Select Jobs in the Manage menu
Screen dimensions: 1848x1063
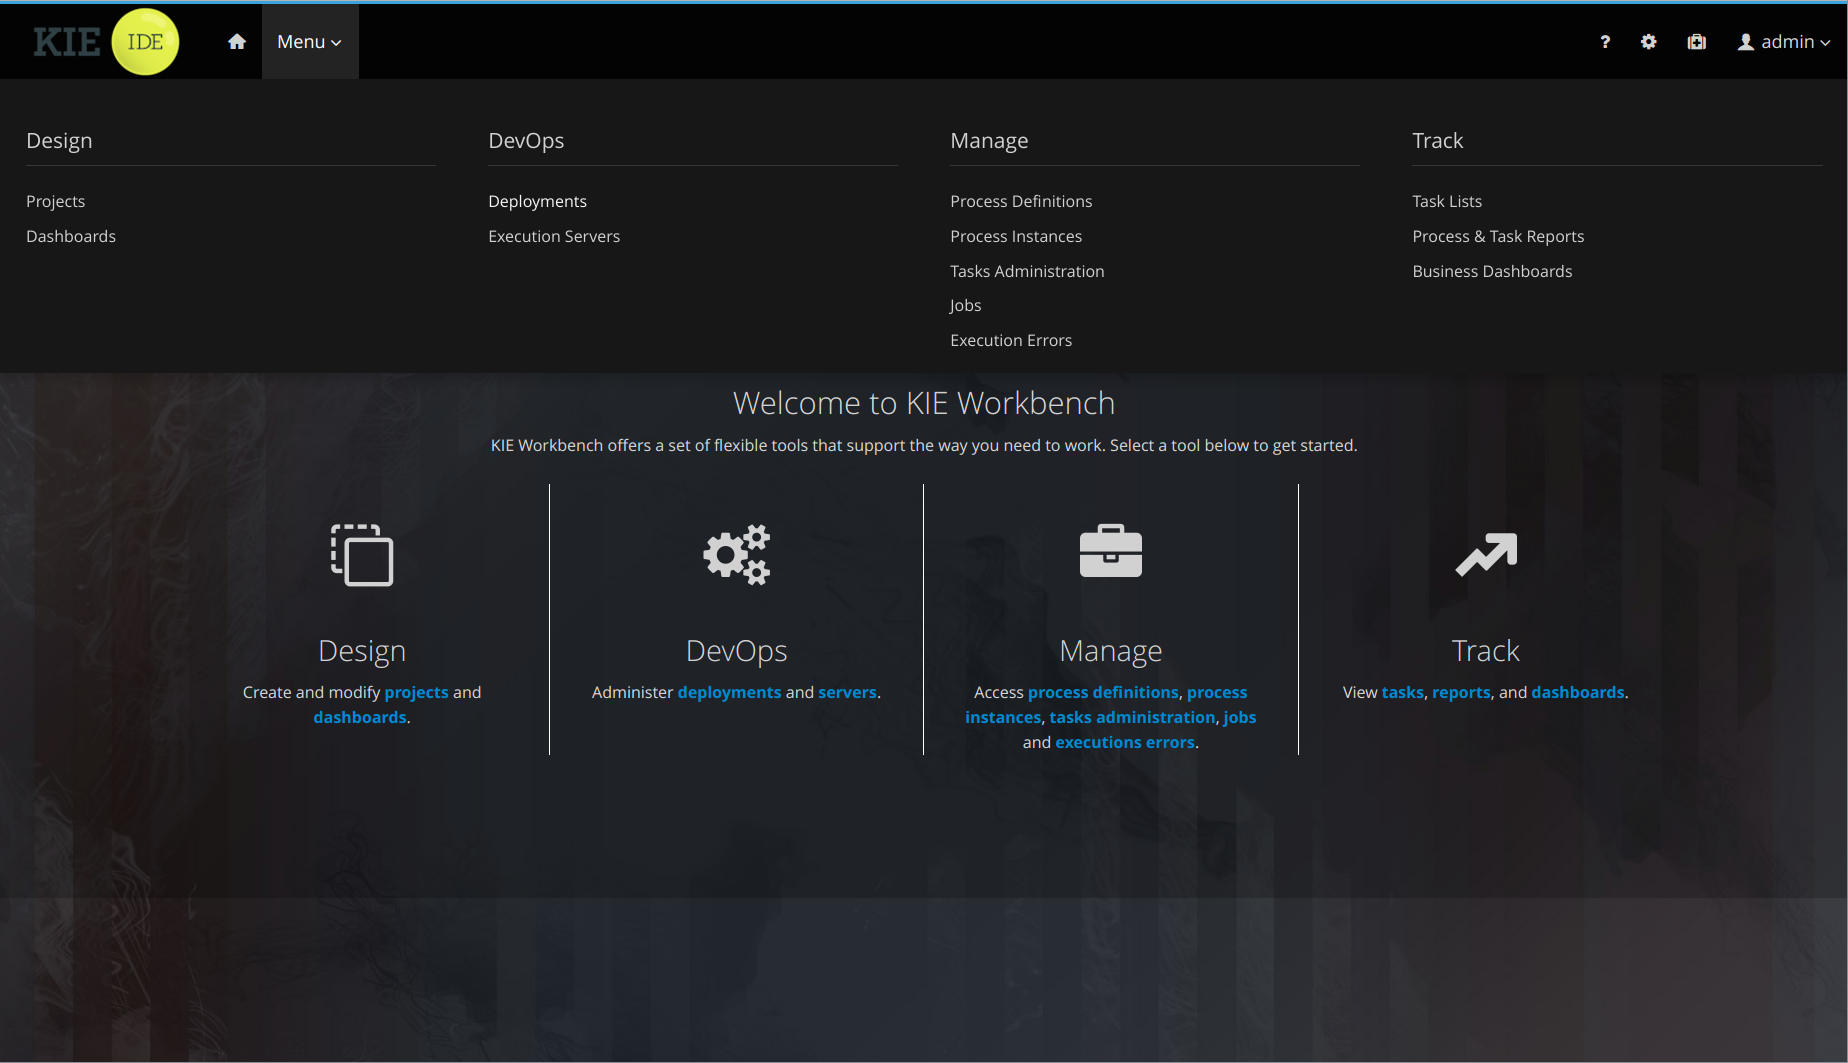click(x=965, y=305)
